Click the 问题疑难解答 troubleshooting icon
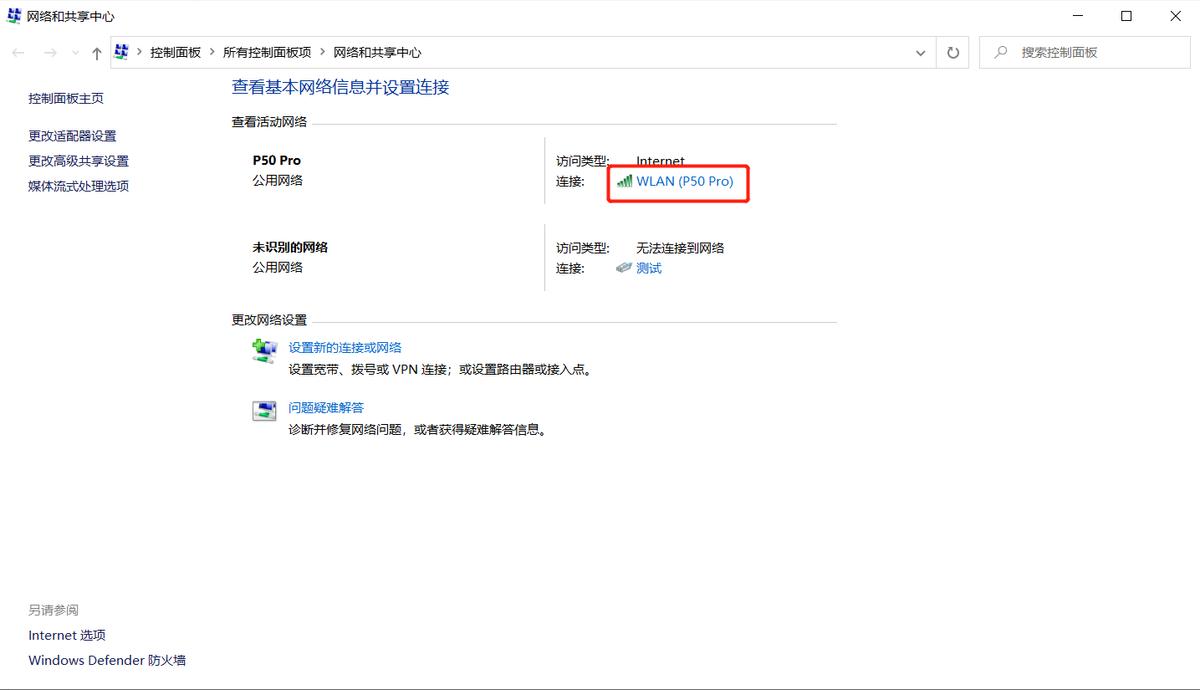The height and width of the screenshot is (690, 1200). click(263, 409)
